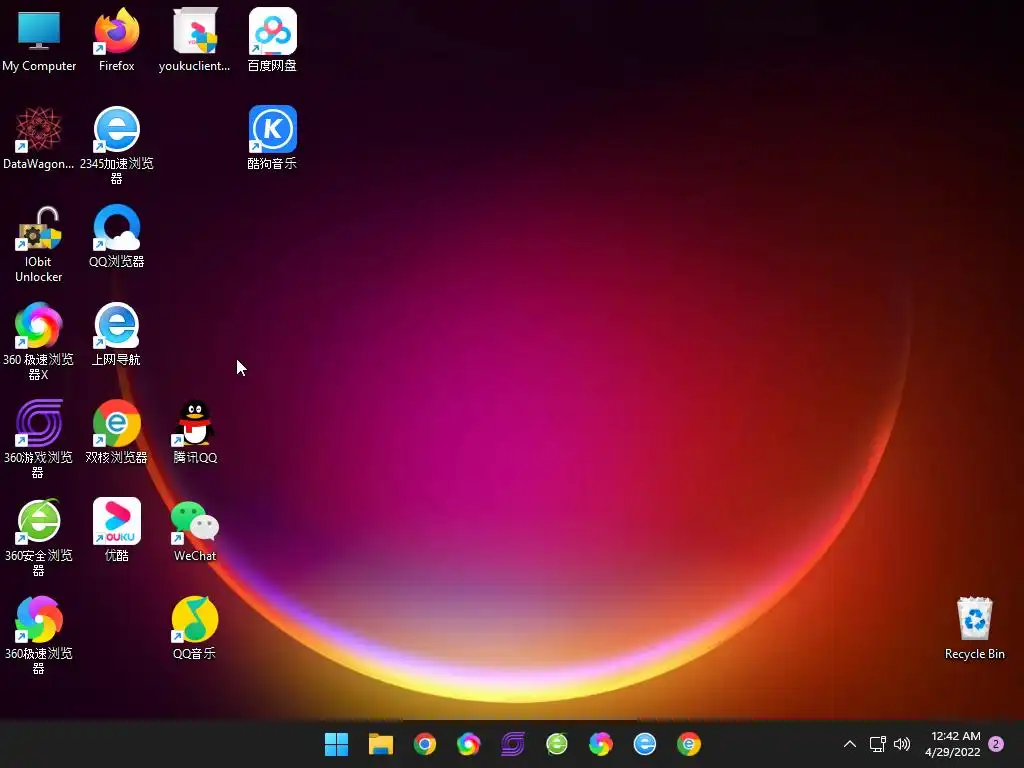Screen dimensions: 1024x768
Task: Select the WeChat desktop shortcut
Action: pyautogui.click(x=195, y=530)
